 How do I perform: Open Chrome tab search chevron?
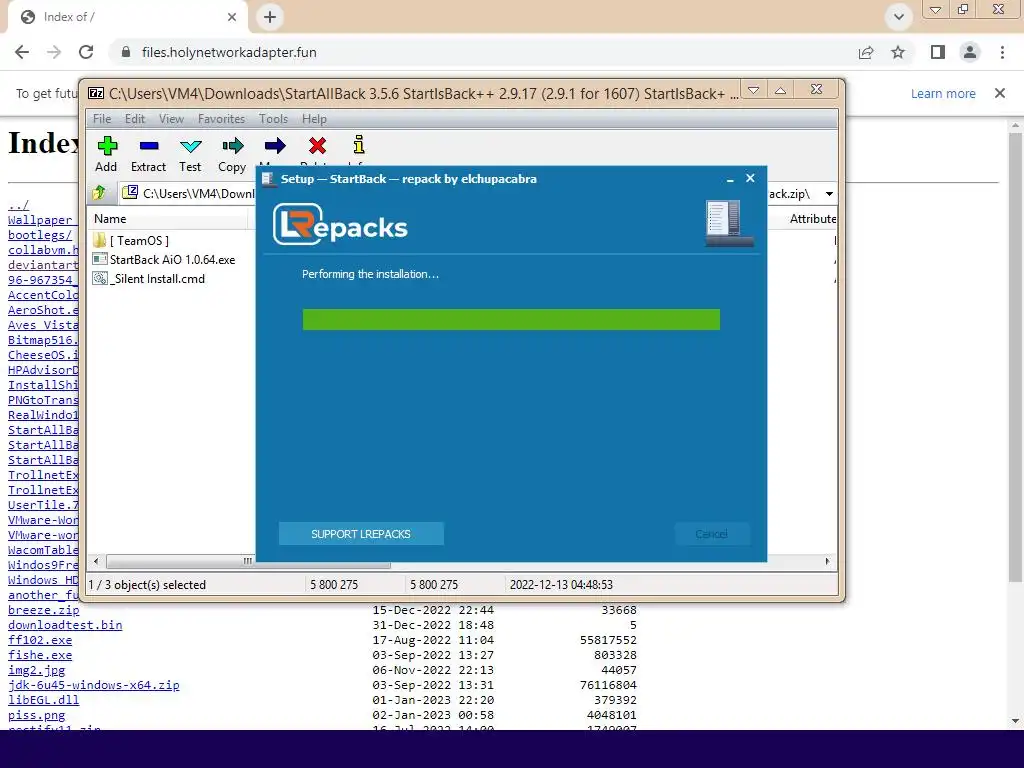[x=899, y=17]
